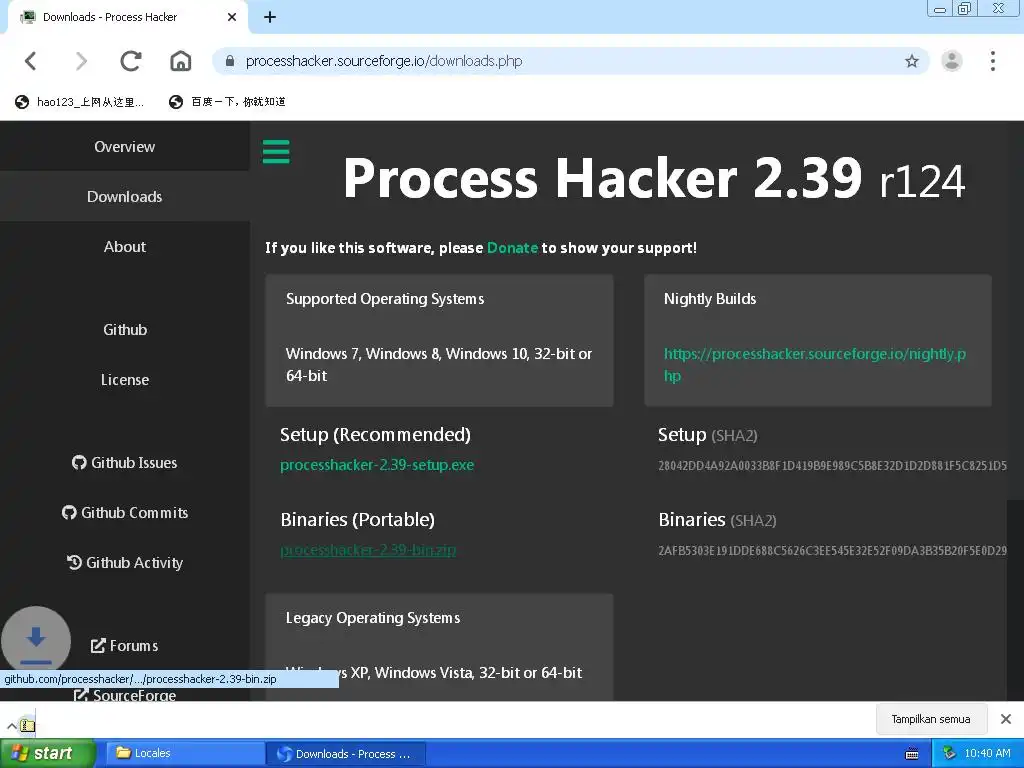Go to browser home page
This screenshot has width=1024, height=768.
tap(180, 61)
